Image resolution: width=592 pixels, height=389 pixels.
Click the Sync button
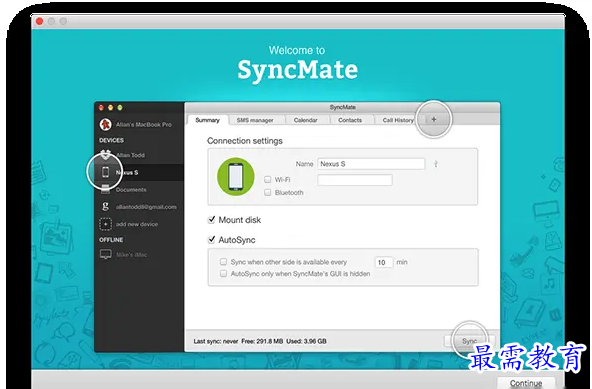tap(469, 341)
